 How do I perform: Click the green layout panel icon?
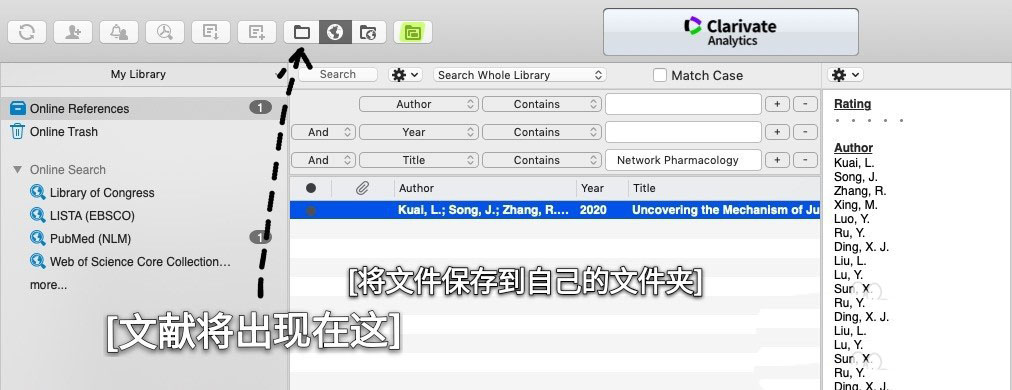pyautogui.click(x=413, y=32)
